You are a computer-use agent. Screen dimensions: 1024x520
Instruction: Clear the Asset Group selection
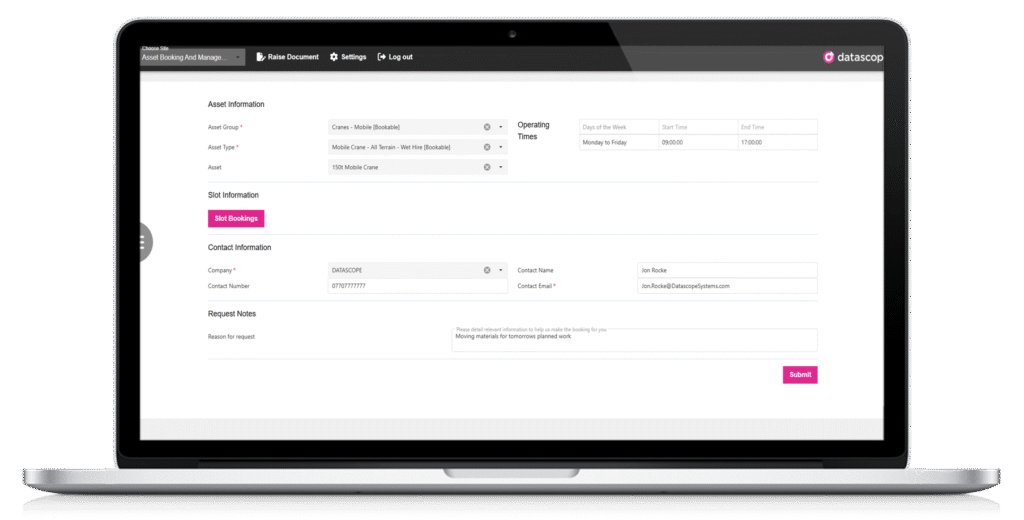pos(487,127)
